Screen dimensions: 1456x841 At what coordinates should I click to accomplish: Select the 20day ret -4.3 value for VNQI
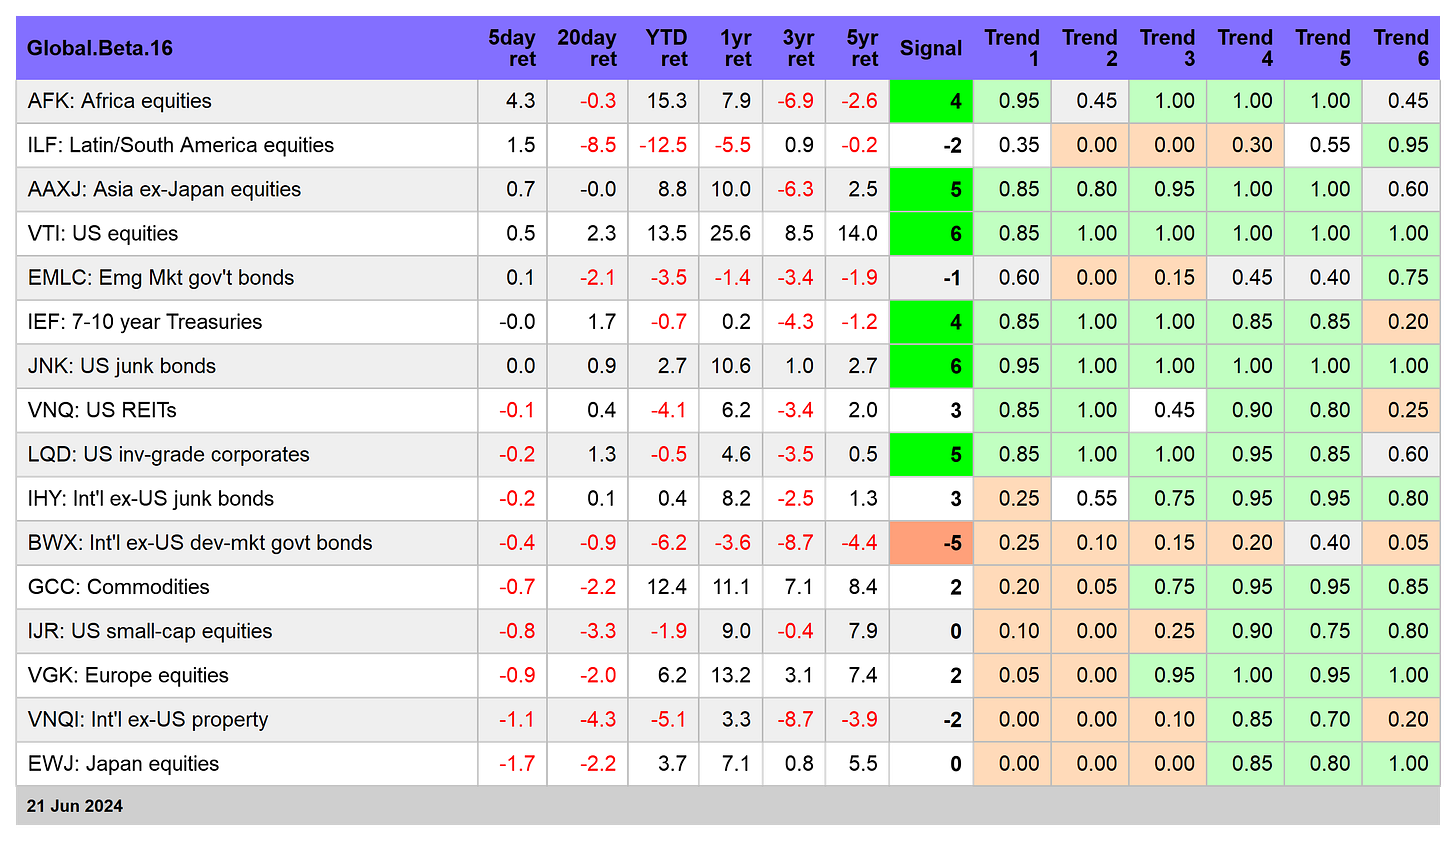click(x=598, y=719)
